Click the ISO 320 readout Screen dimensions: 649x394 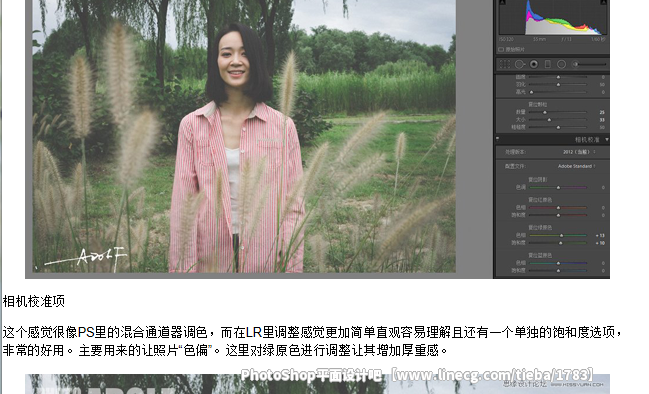[x=507, y=39]
